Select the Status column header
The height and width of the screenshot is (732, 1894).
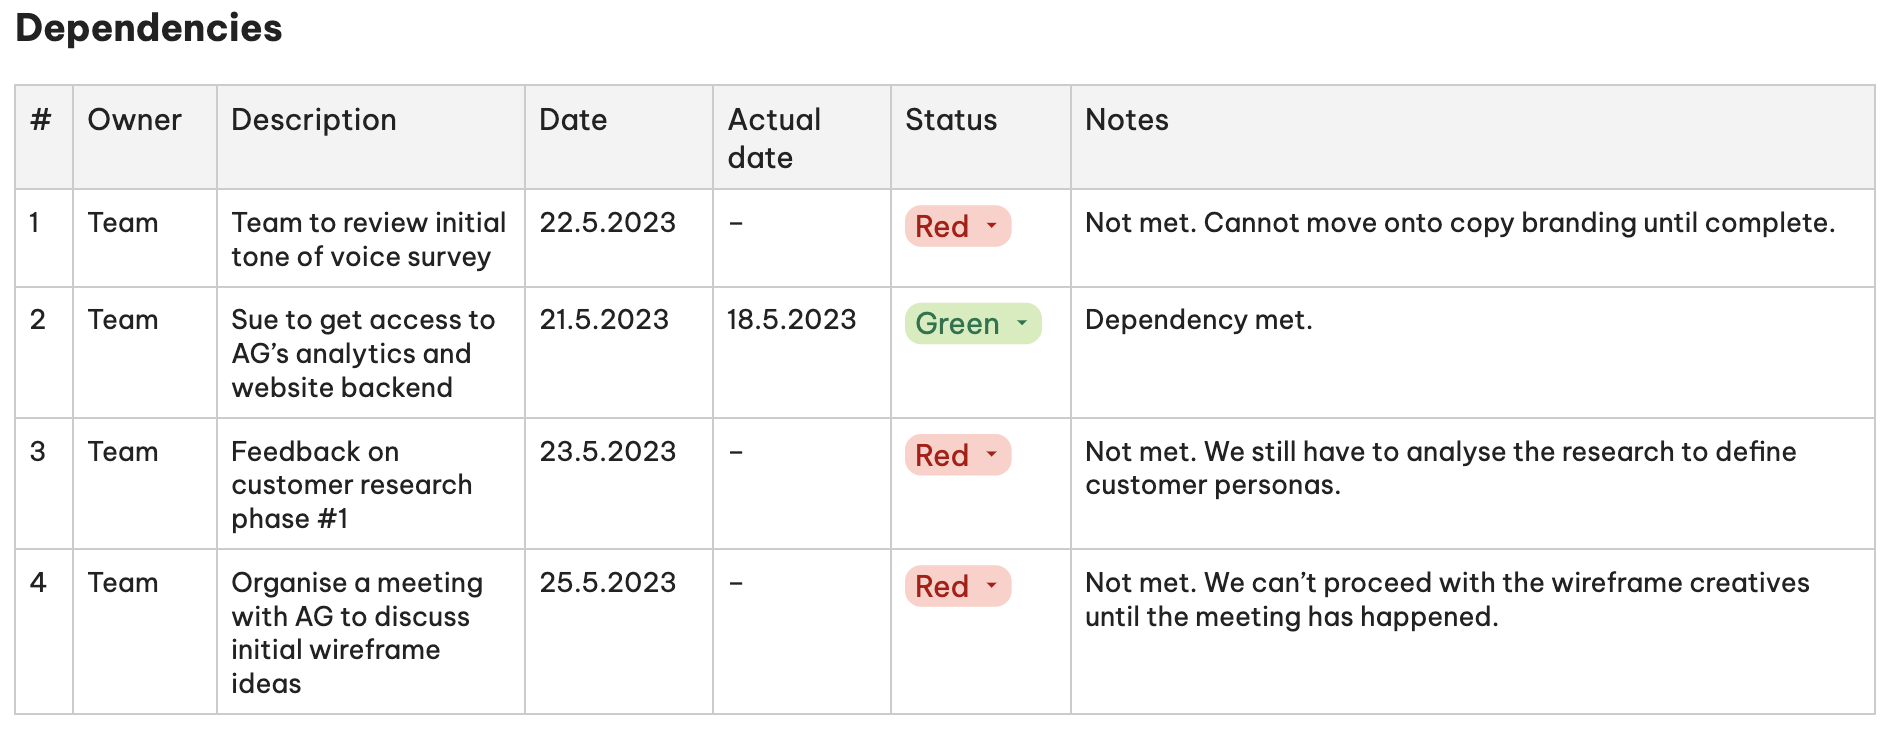950,120
